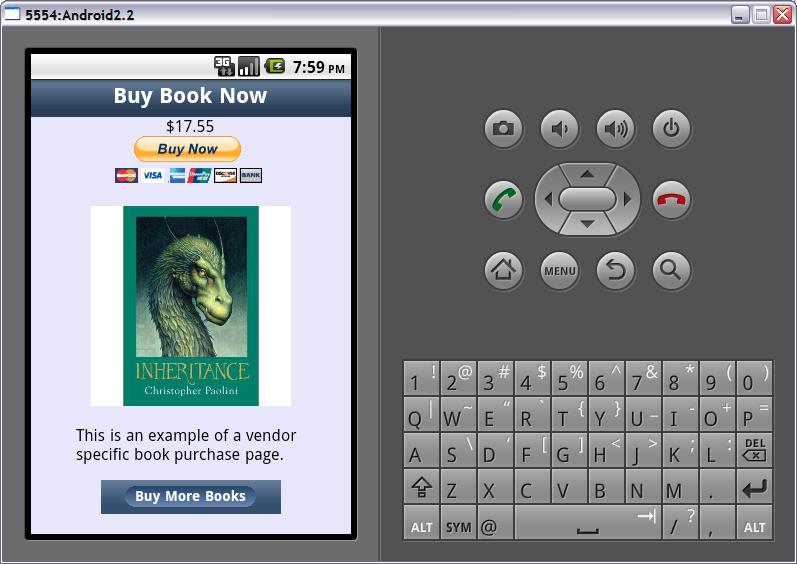
Task: Click the emulator camera hardware button
Action: point(503,128)
